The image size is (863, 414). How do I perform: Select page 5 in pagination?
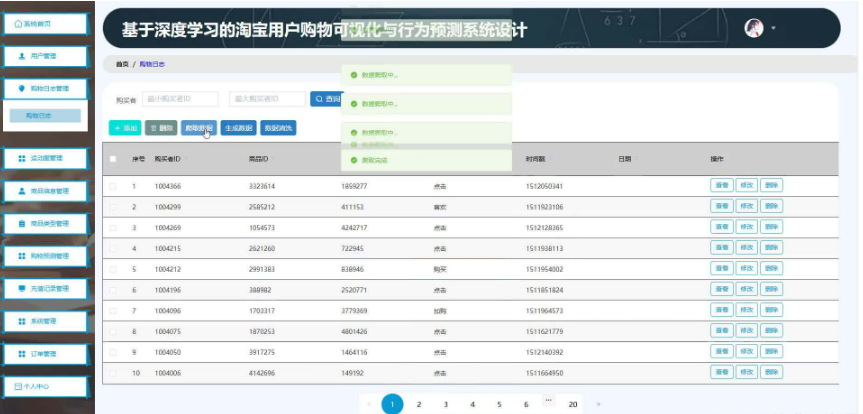coord(499,405)
